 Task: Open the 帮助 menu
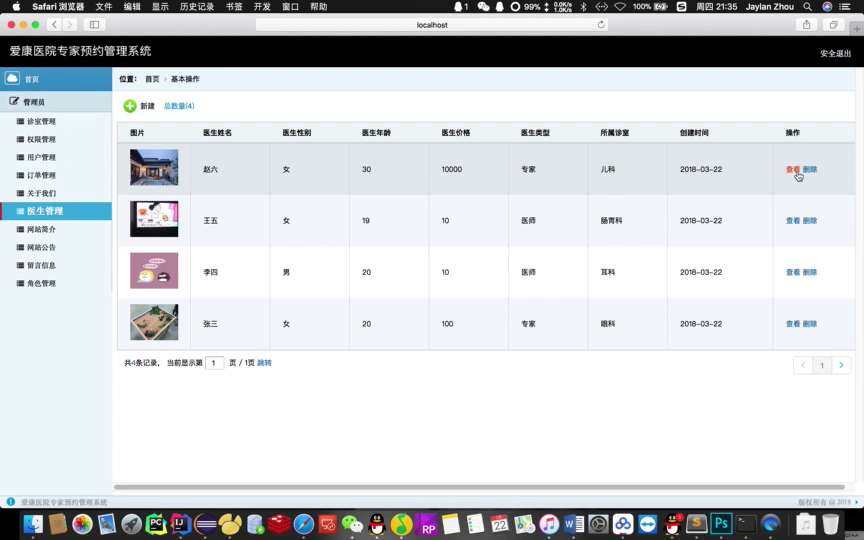coord(318,7)
